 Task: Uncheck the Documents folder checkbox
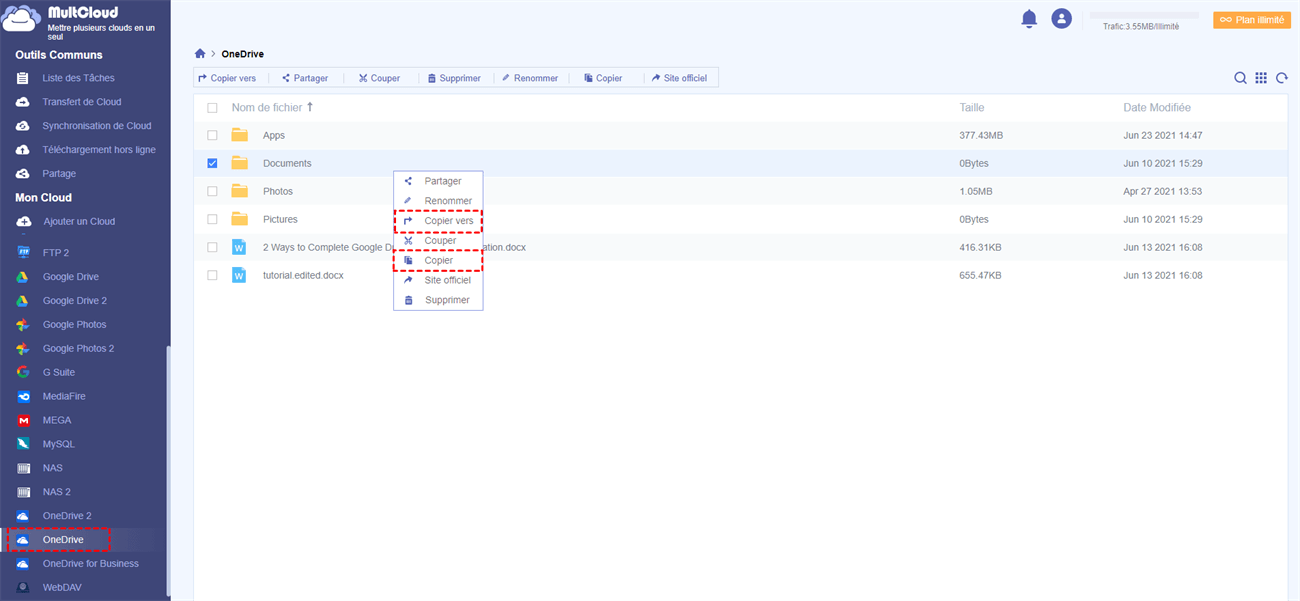point(212,163)
